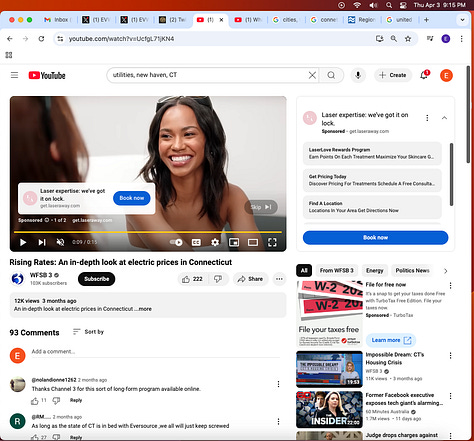Enable miniplayer mode

point(234,242)
